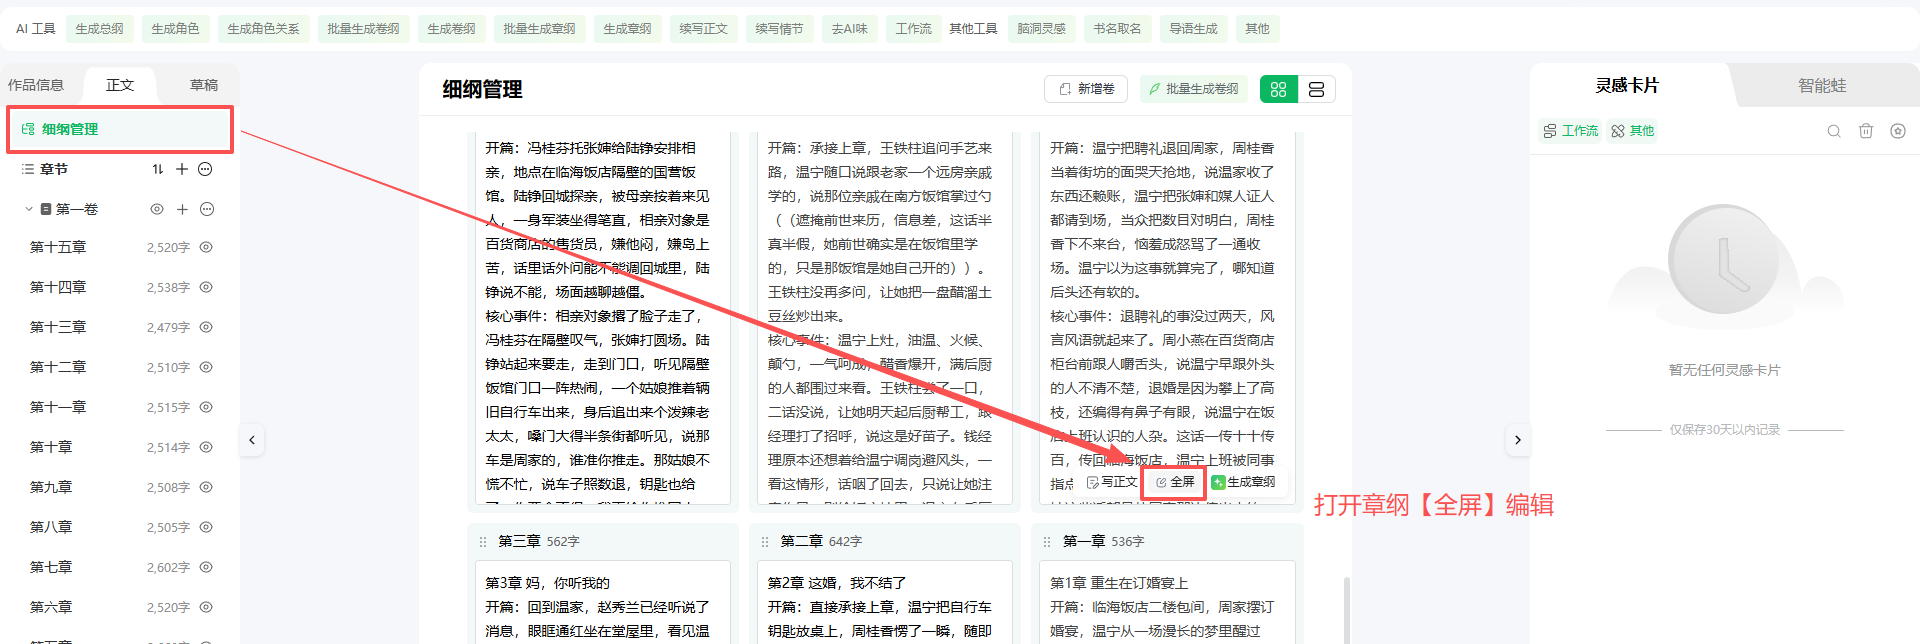Click the sort icon in the 章节 row
The image size is (1920, 644).
click(x=158, y=169)
